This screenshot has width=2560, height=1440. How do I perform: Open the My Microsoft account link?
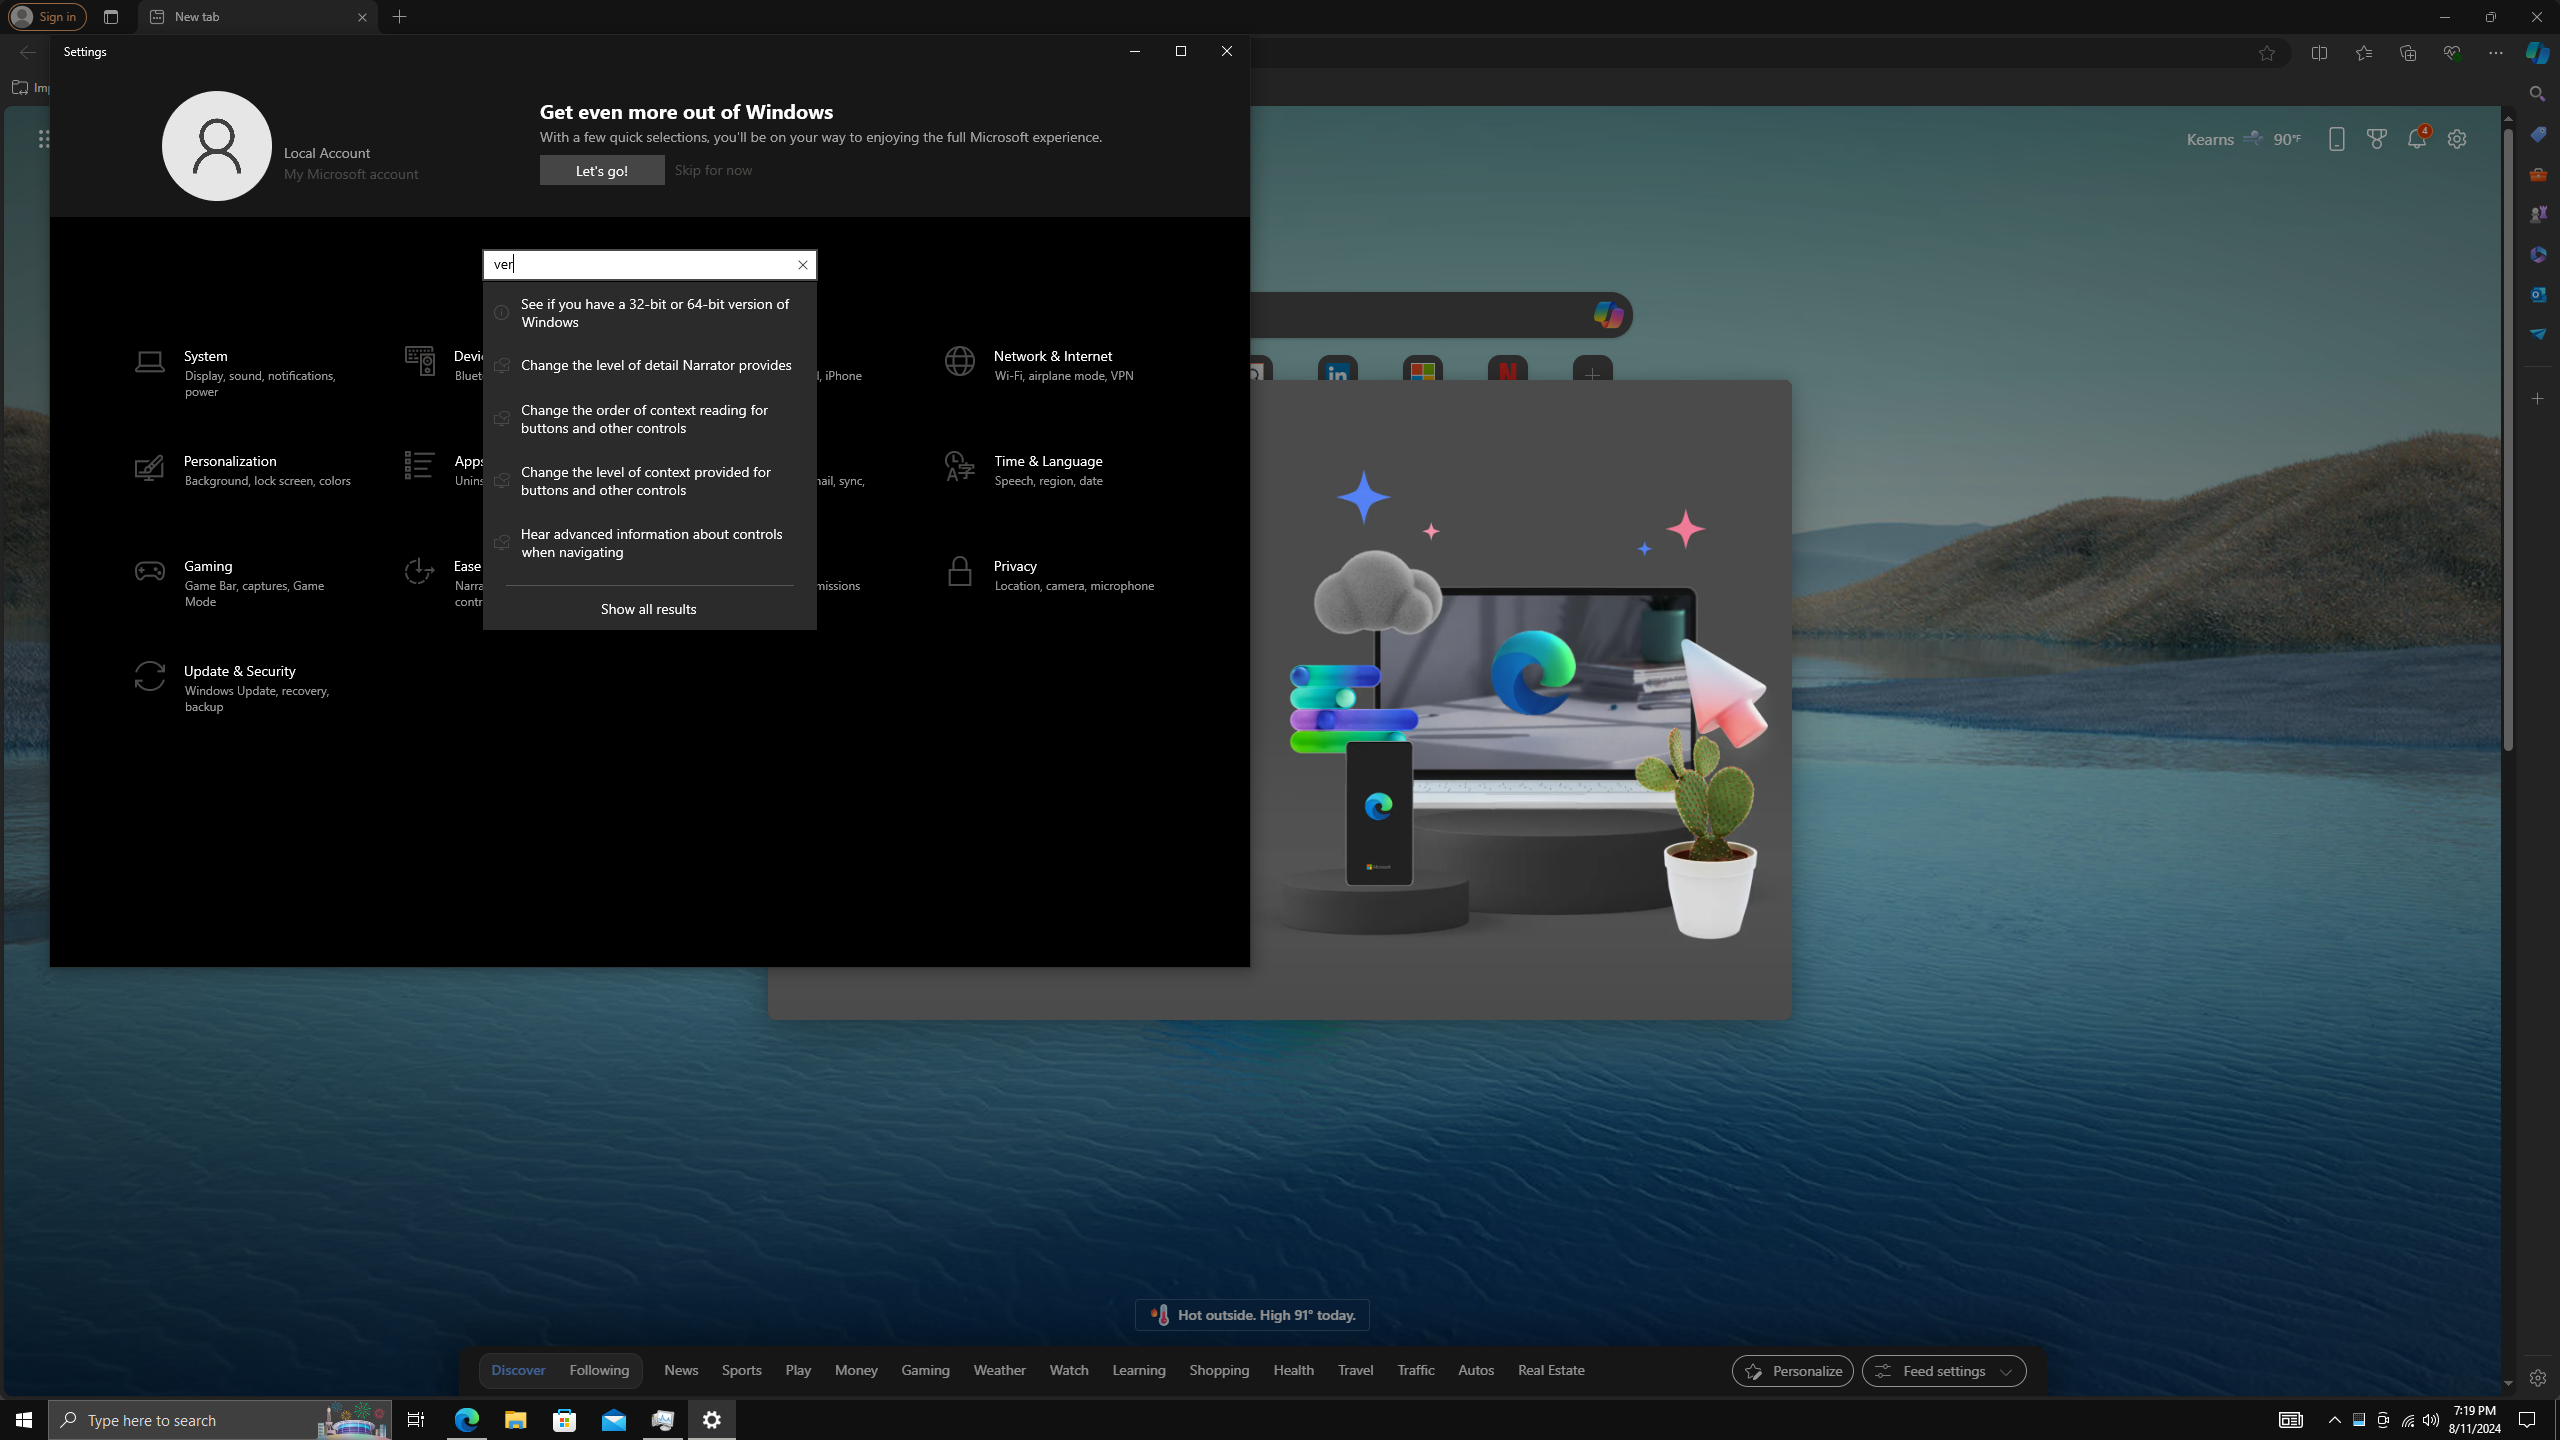350,175
